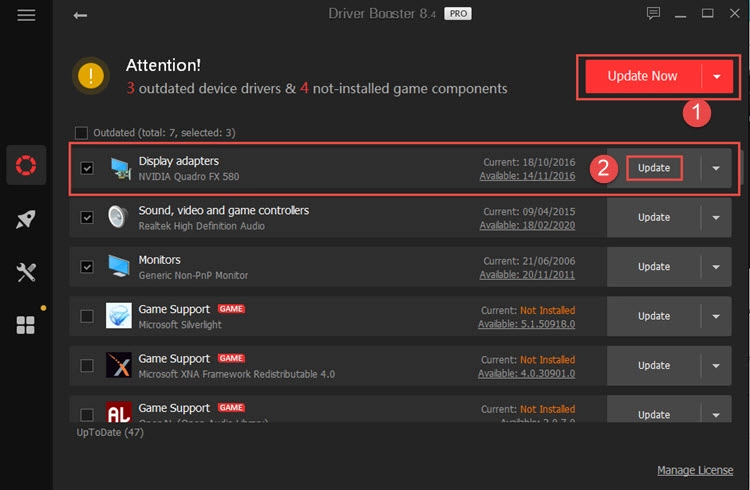The height and width of the screenshot is (490, 750).
Task: Open the Manage License link
Action: (x=695, y=470)
